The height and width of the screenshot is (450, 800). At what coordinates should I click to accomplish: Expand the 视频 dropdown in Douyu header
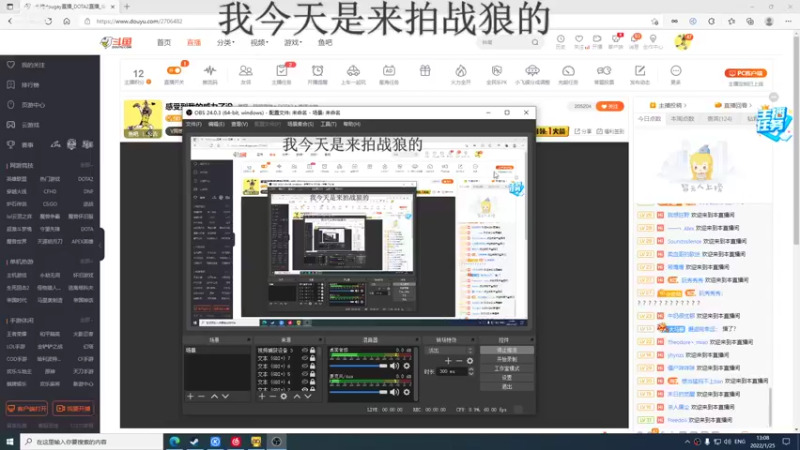pyautogui.click(x=259, y=42)
